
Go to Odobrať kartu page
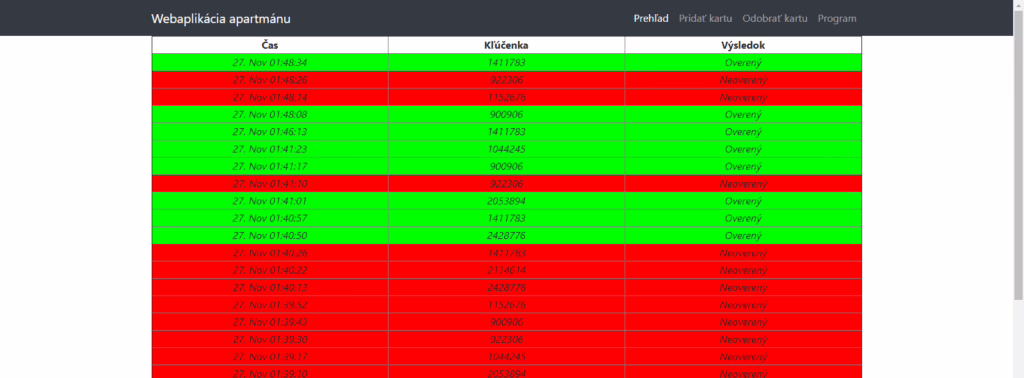[775, 18]
